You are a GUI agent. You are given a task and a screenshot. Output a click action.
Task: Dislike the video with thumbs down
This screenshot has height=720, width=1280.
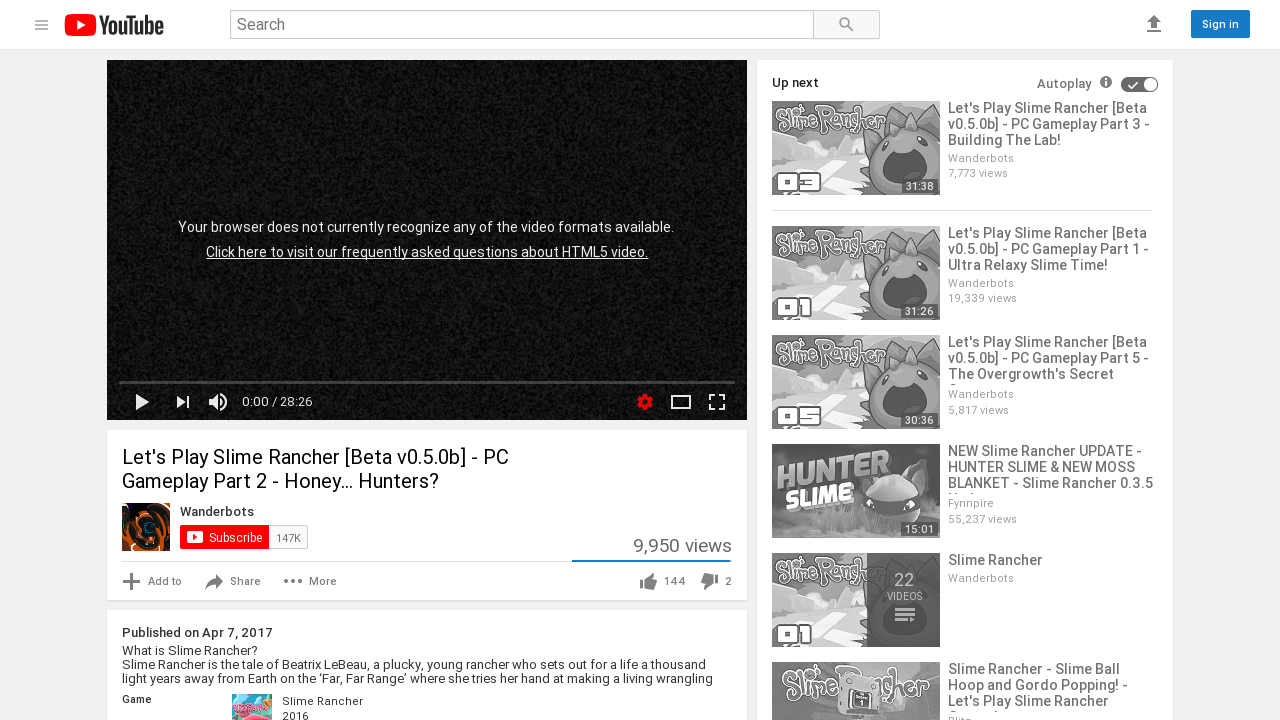pos(716,581)
